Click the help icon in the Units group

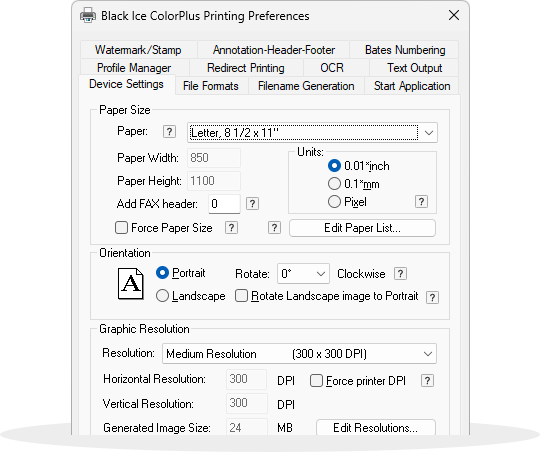pos(421,202)
